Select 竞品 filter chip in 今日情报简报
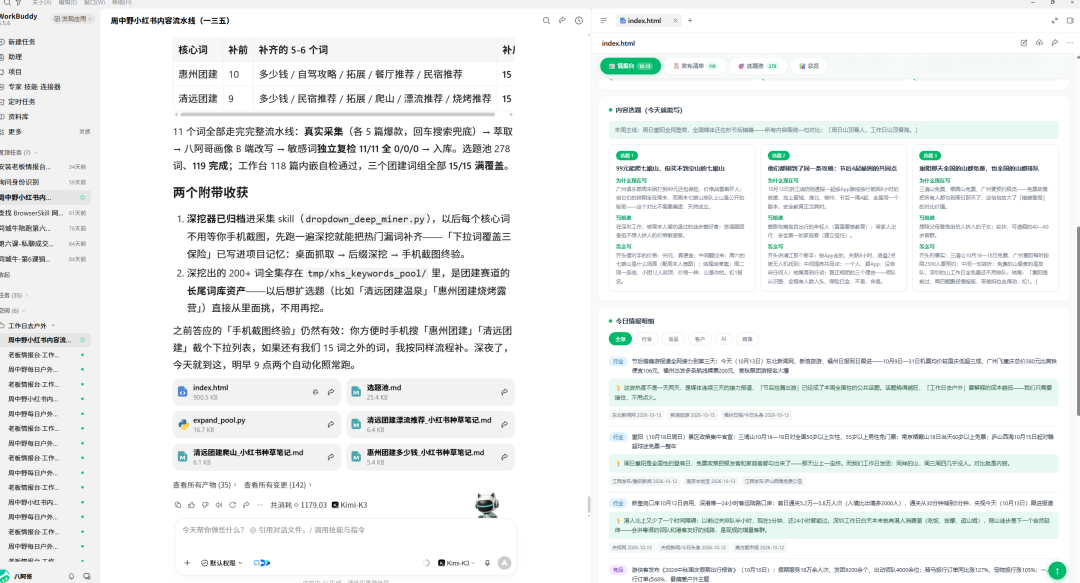This screenshot has width=1080, height=583. click(x=673, y=339)
